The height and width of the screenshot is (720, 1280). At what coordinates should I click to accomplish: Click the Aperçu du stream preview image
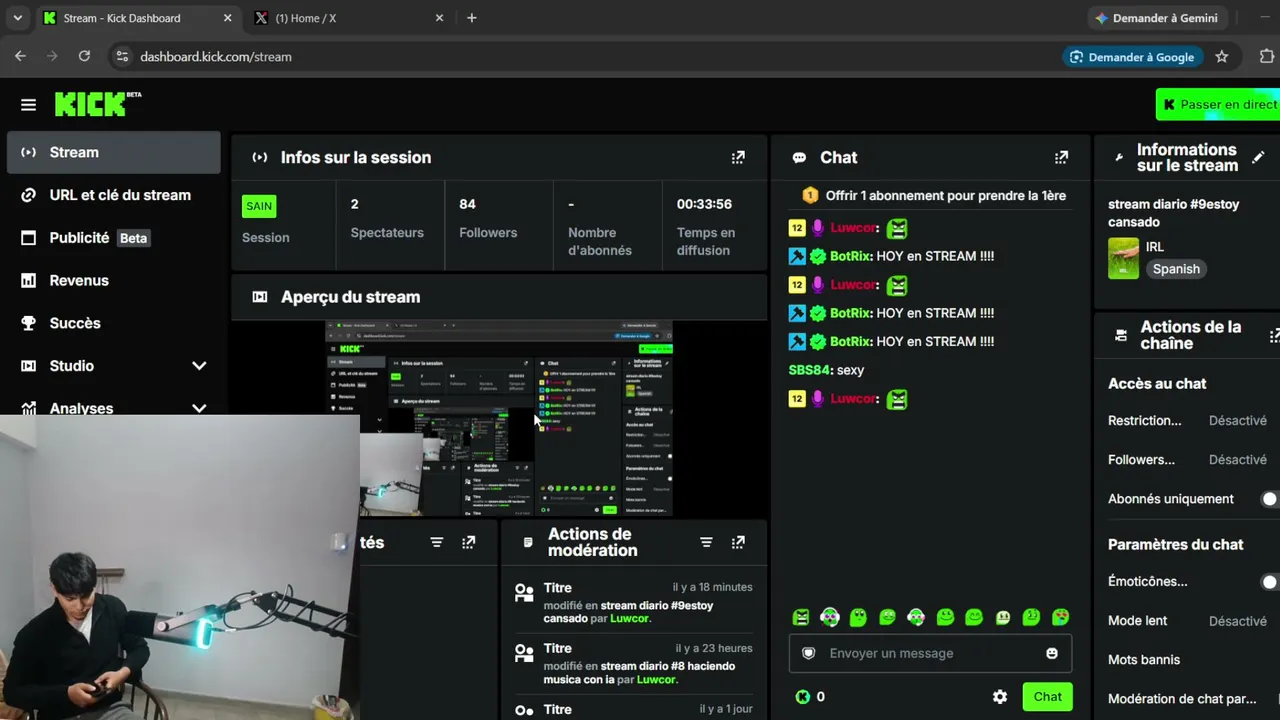tap(499, 418)
